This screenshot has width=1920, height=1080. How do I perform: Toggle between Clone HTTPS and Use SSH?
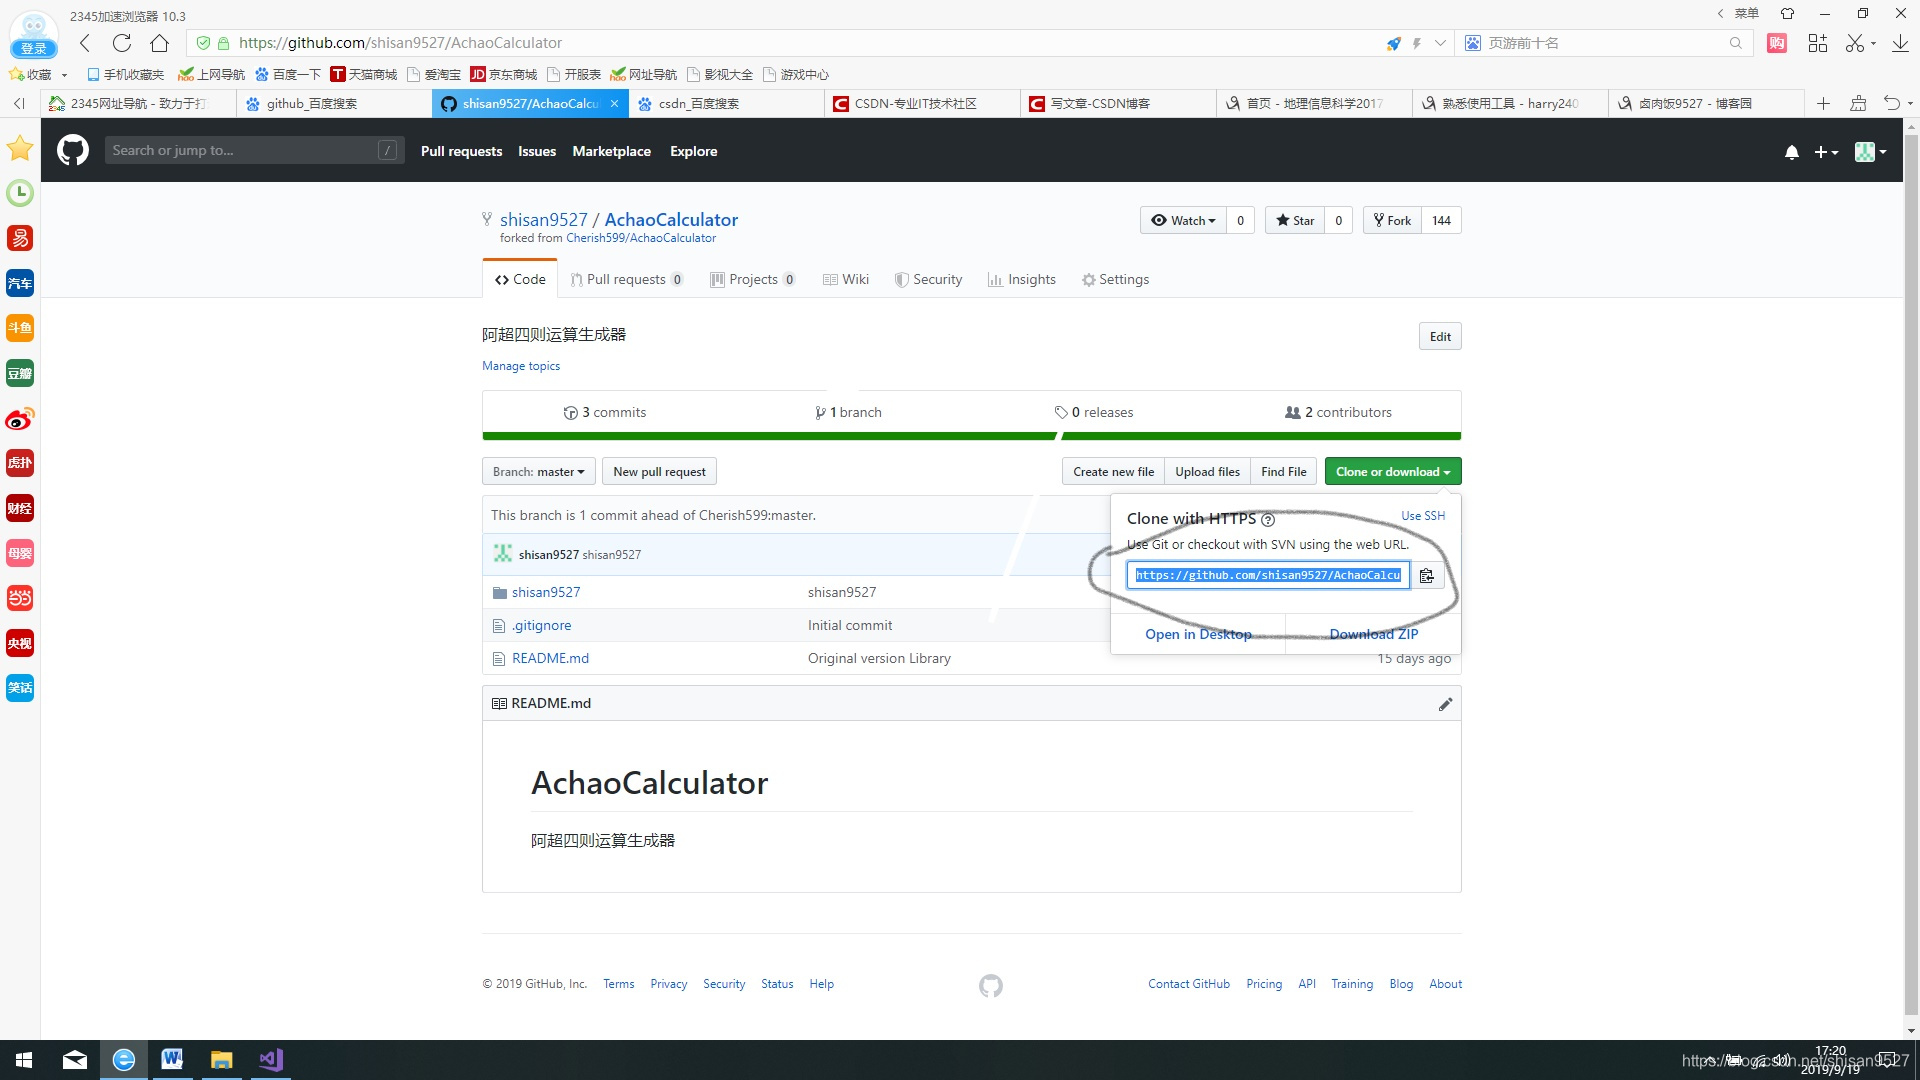click(1422, 516)
